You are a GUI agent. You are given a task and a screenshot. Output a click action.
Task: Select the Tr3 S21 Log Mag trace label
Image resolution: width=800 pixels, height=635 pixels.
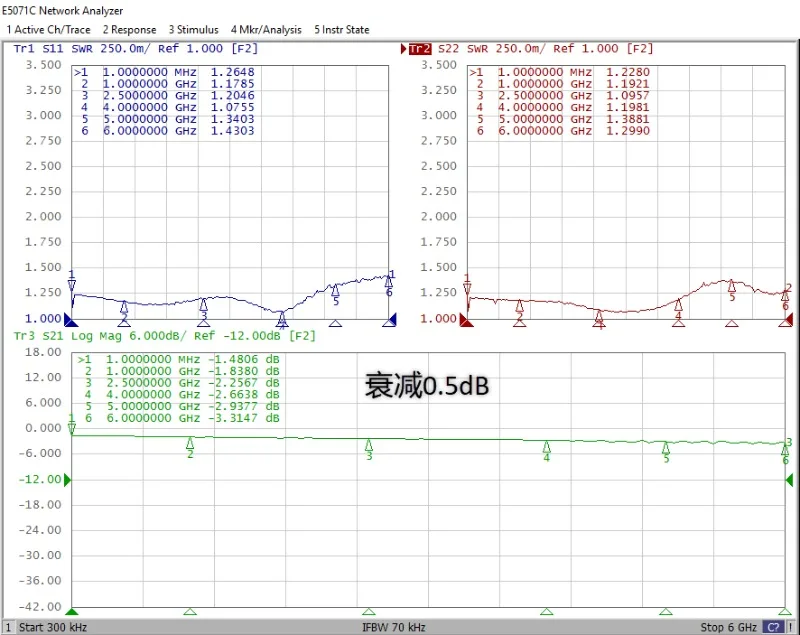pyautogui.click(x=164, y=336)
